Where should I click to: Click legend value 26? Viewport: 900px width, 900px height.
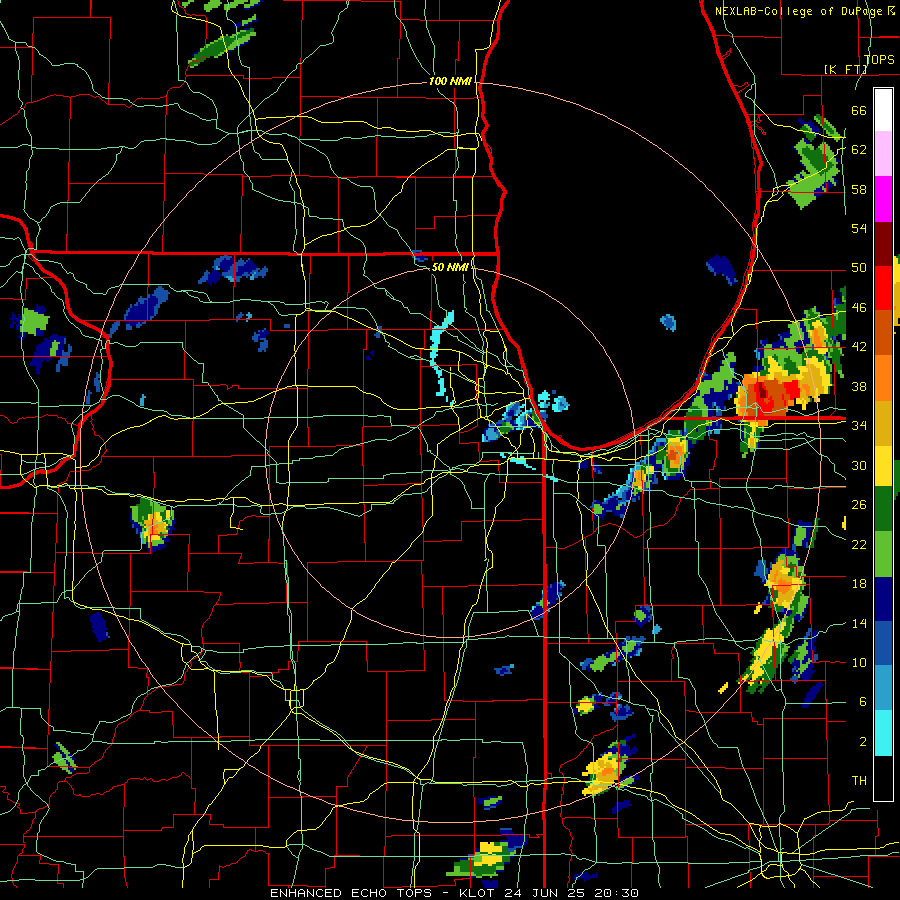(859, 505)
